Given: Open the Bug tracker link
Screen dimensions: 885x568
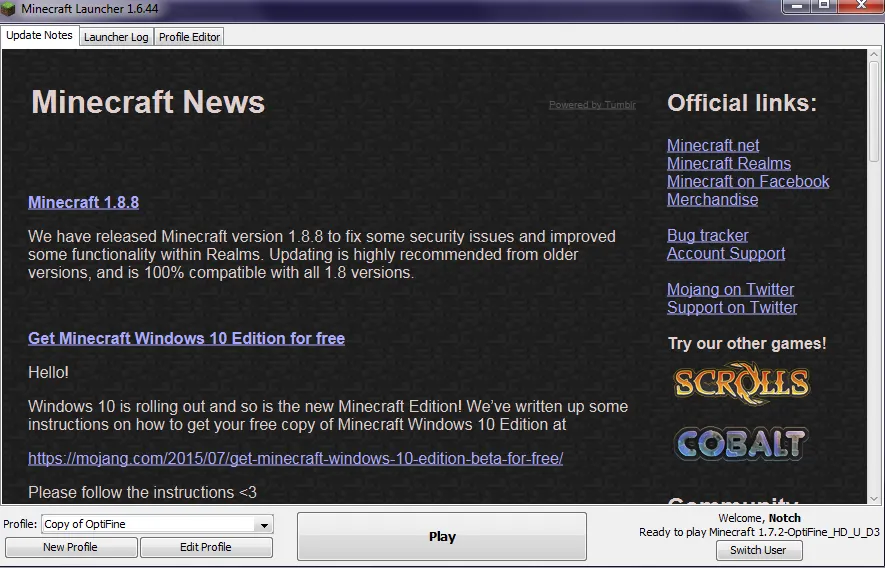Looking at the screenshot, I should [x=708, y=235].
